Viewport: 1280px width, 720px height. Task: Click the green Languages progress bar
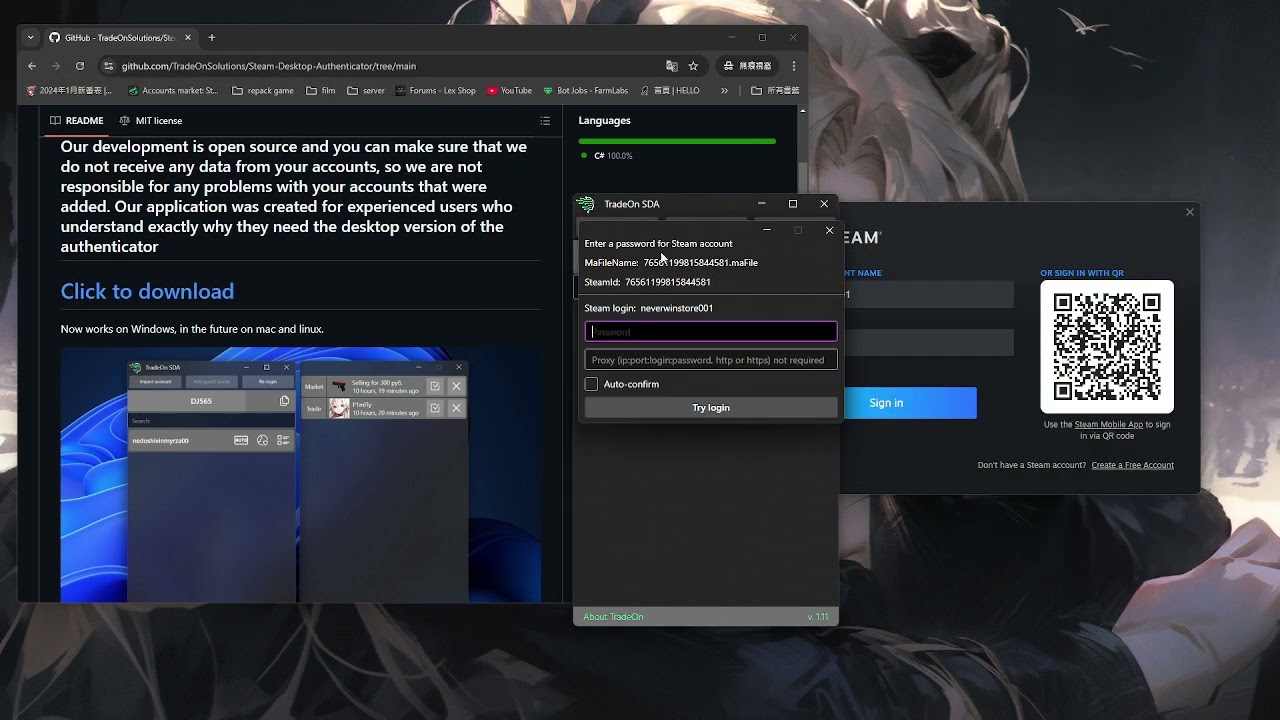point(677,141)
